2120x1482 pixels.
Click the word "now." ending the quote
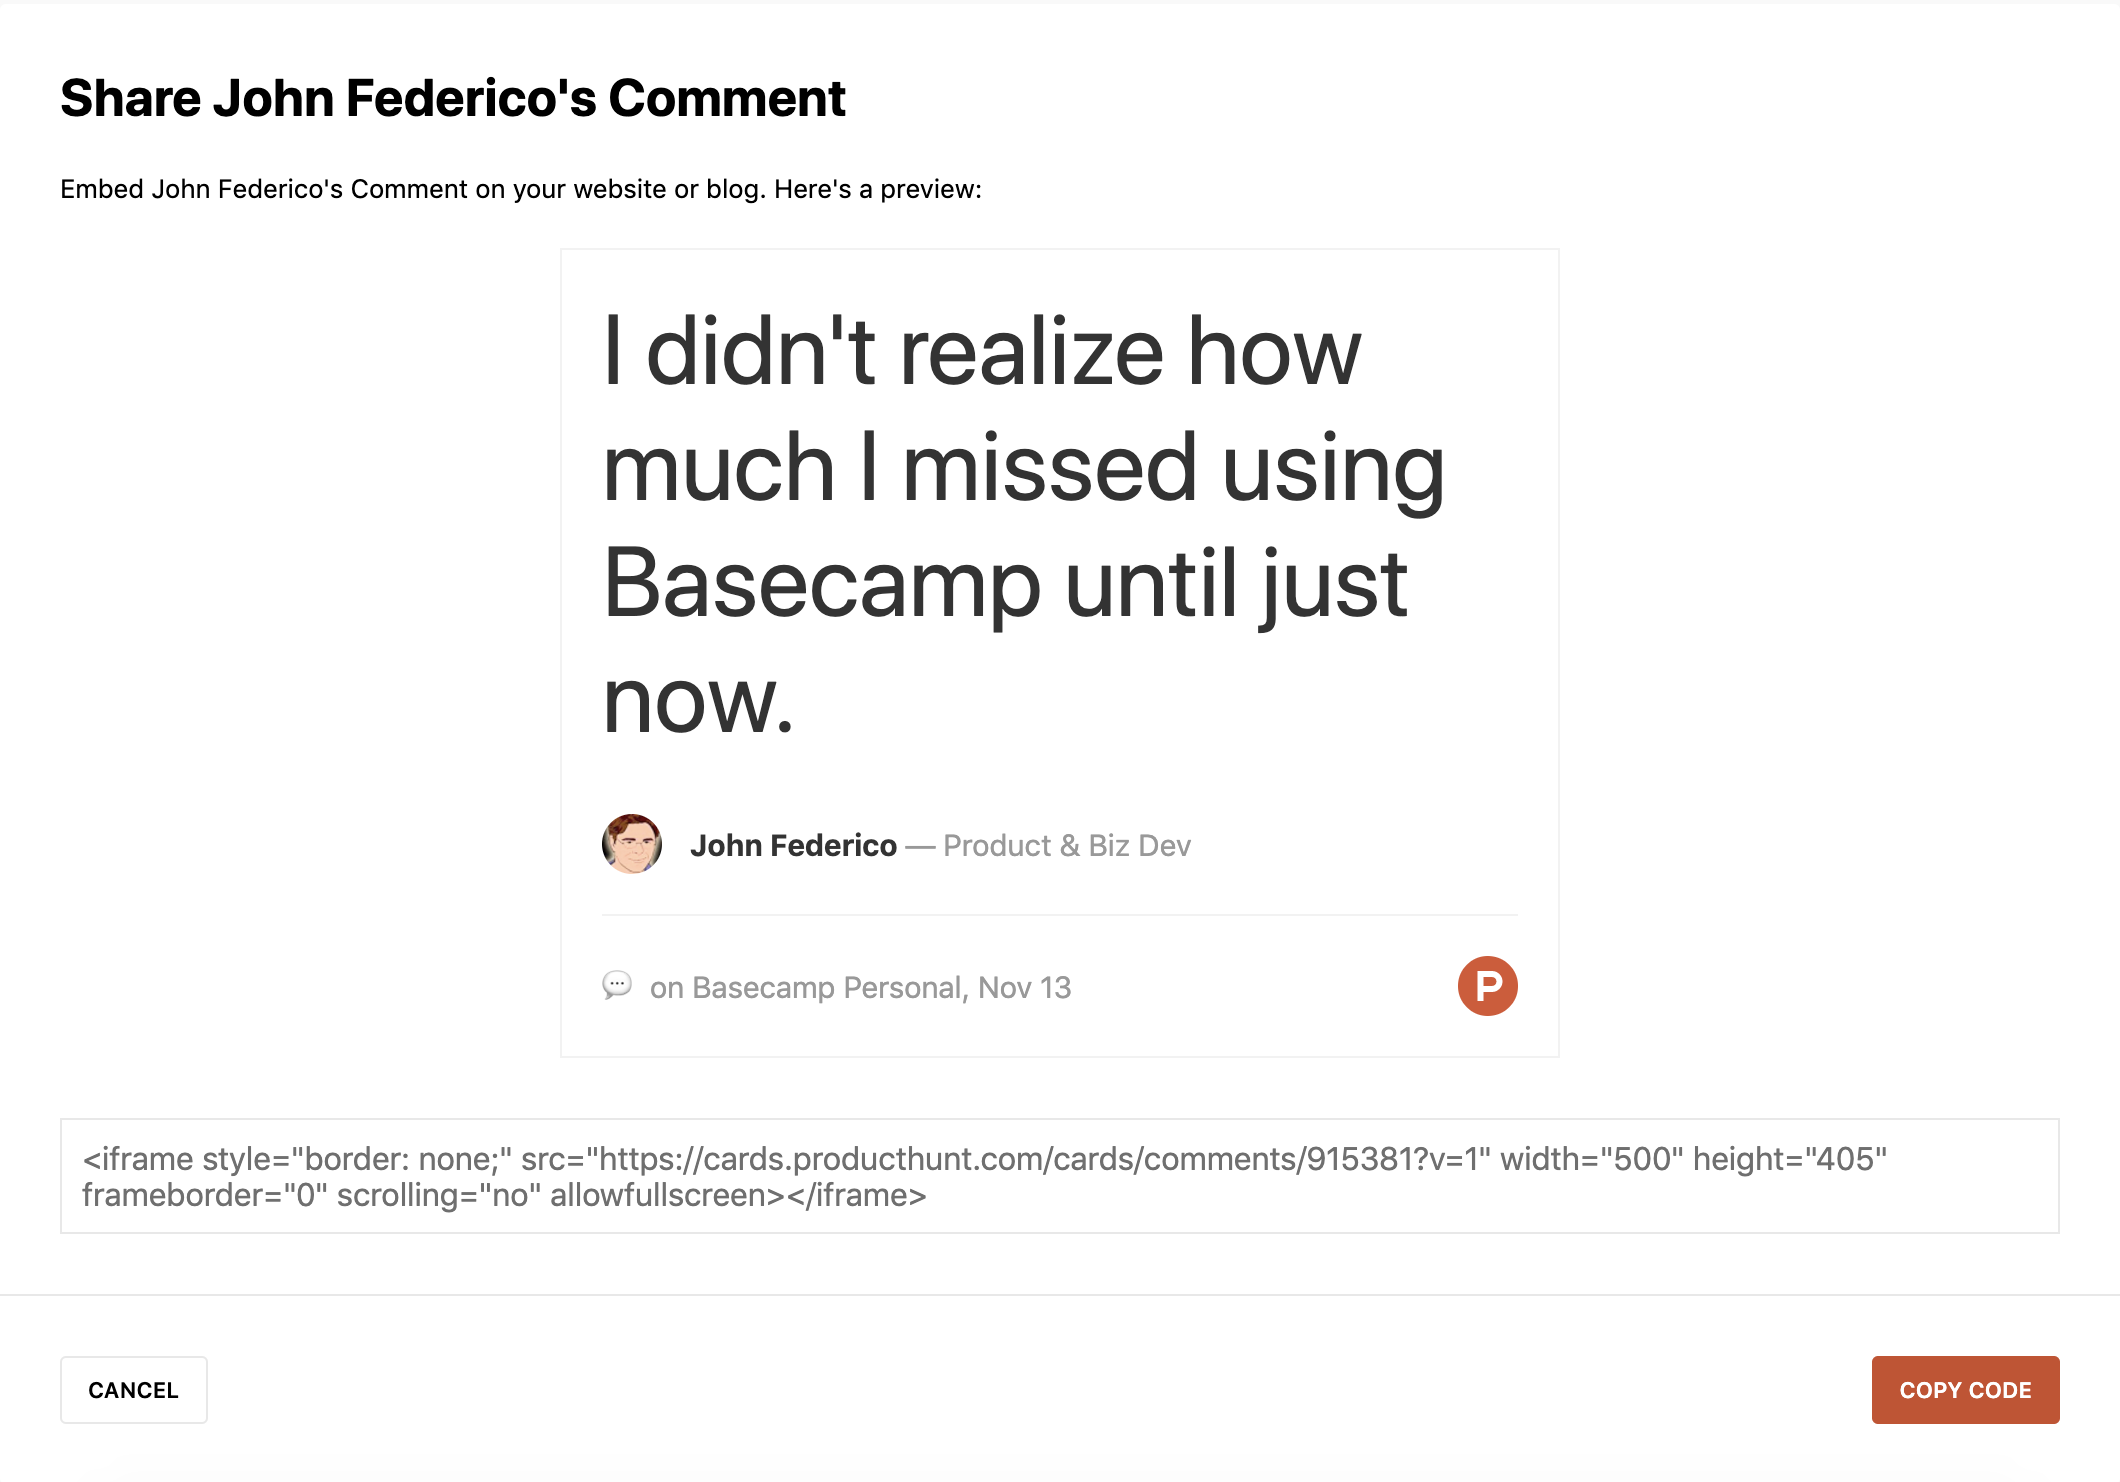click(x=698, y=700)
